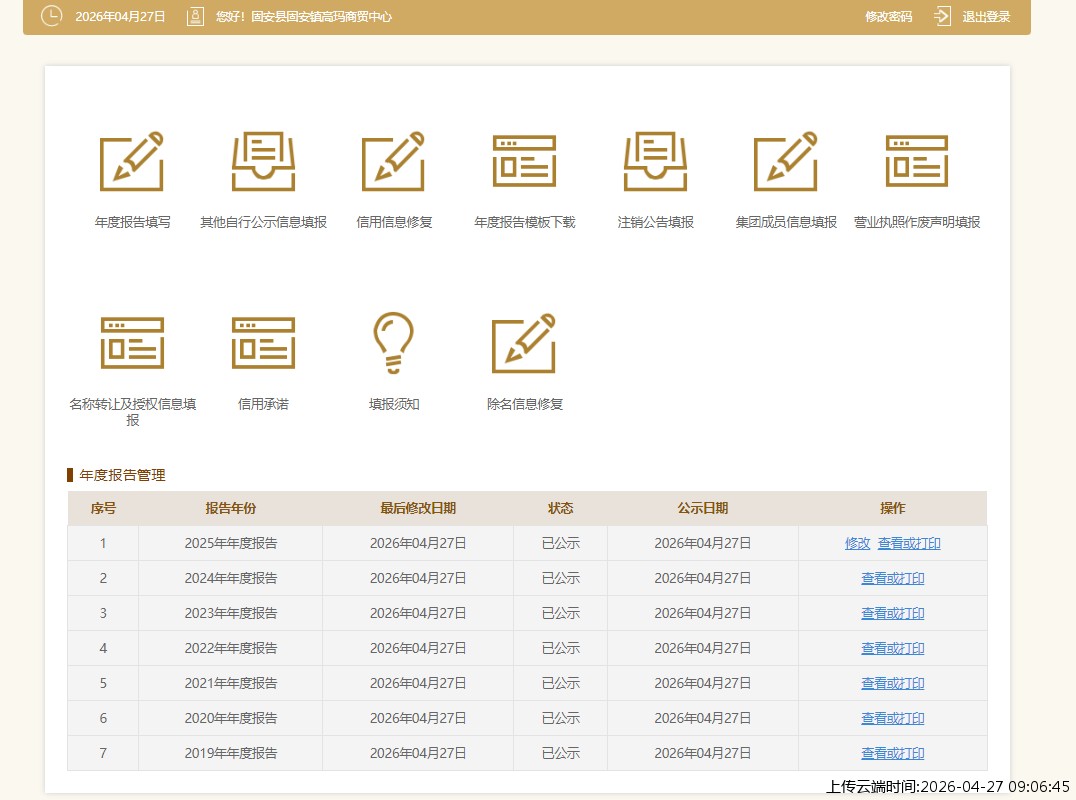The width and height of the screenshot is (1076, 800).
Task: Click the 名称转让及授权信息填报 icon
Action: (132, 343)
